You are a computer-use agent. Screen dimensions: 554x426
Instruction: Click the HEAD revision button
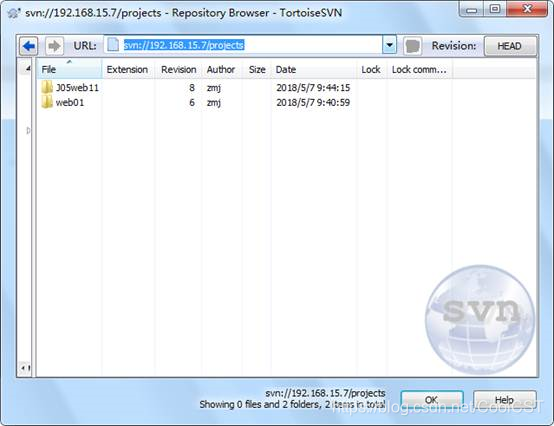click(x=509, y=46)
